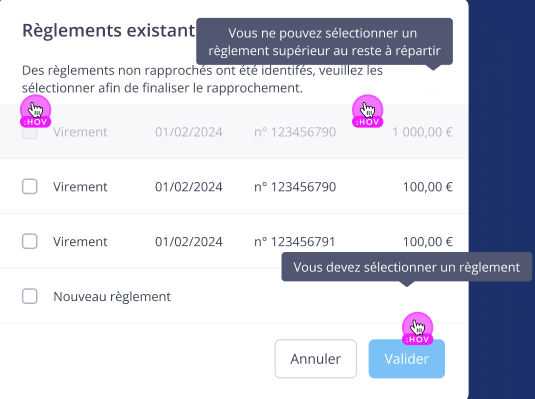Click the "Des règlements non rapprochés" description text
Image resolution: width=535 pixels, height=399 pixels.
202,79
